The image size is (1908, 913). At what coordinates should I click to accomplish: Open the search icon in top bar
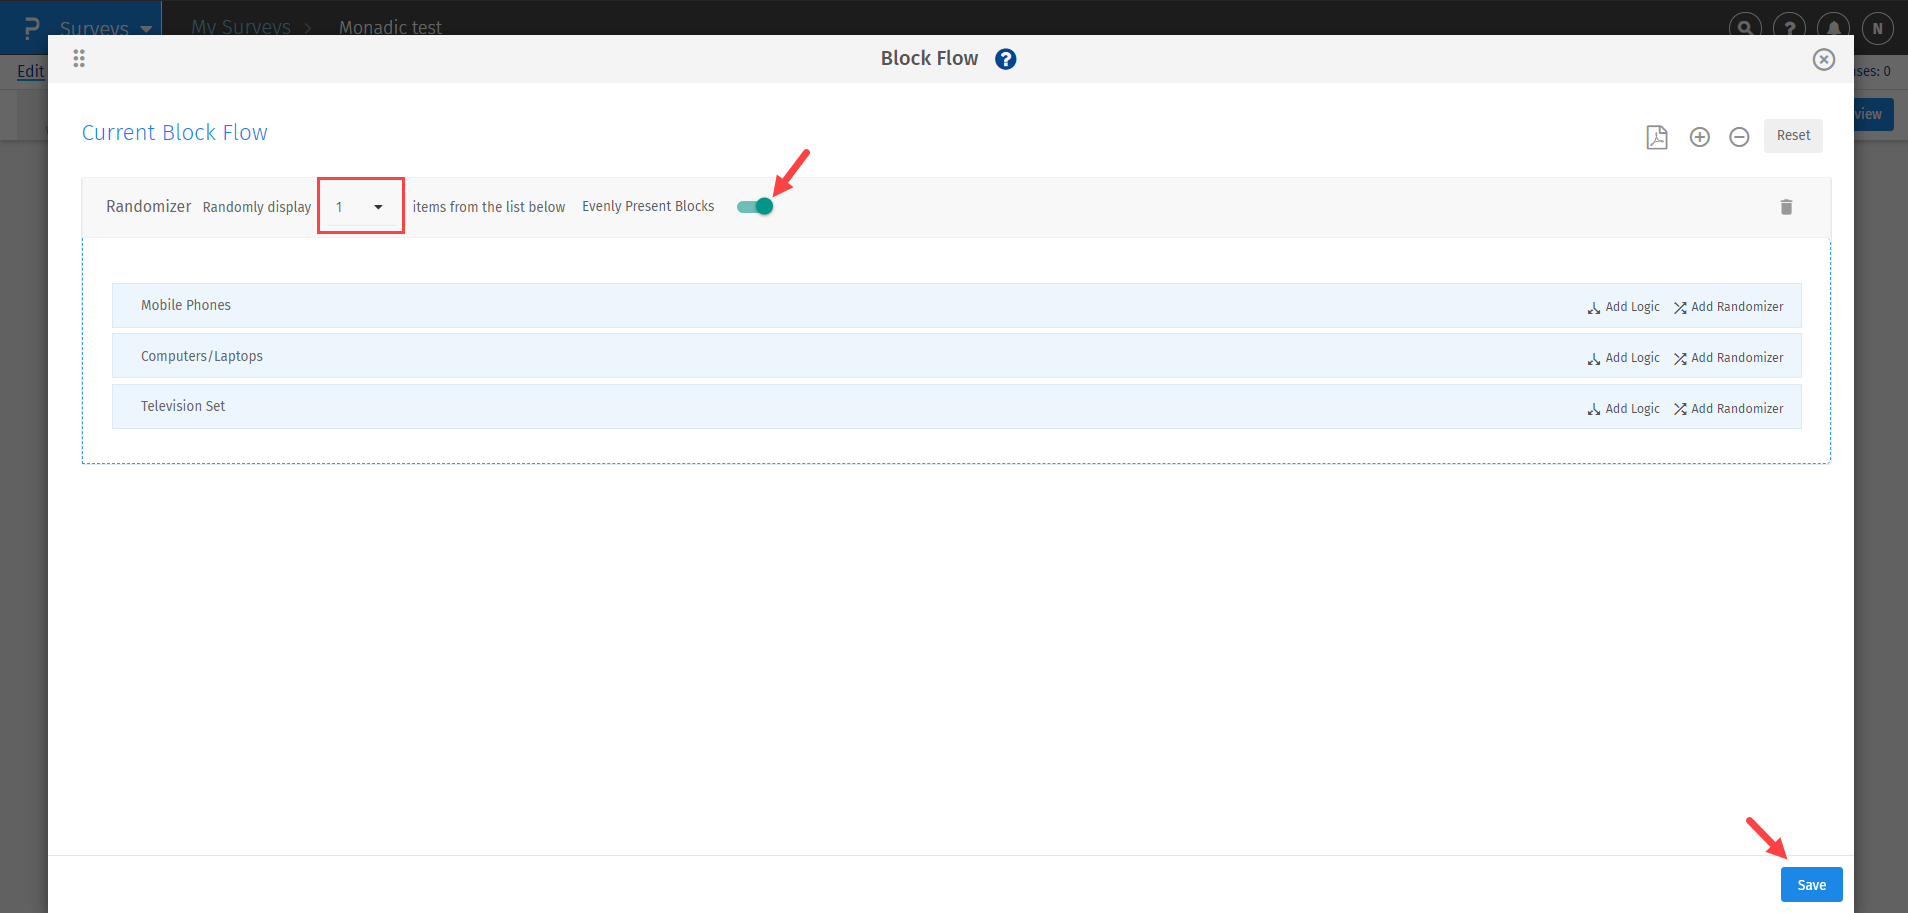click(1745, 28)
